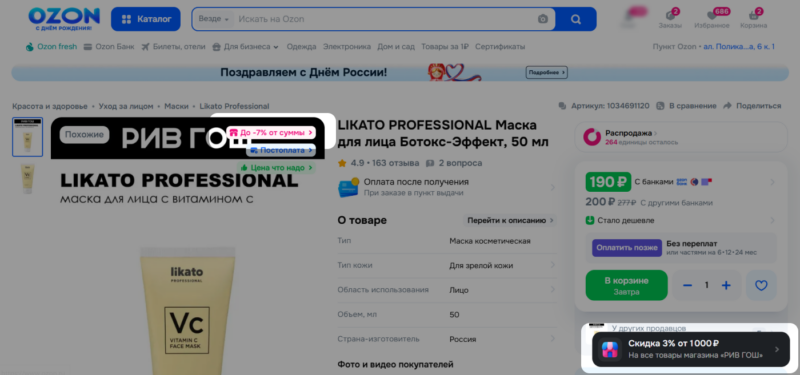Expand Область использования attribute chevron

(553, 290)
